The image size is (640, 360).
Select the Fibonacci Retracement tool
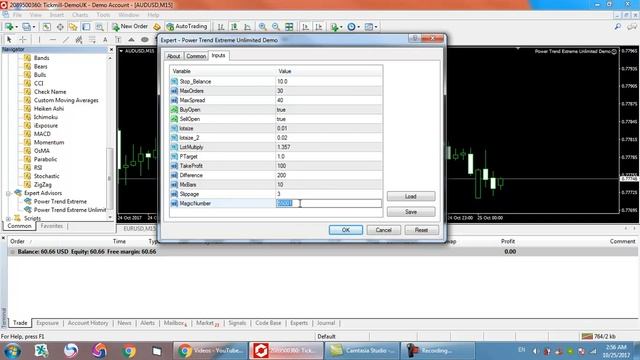(x=92, y=40)
